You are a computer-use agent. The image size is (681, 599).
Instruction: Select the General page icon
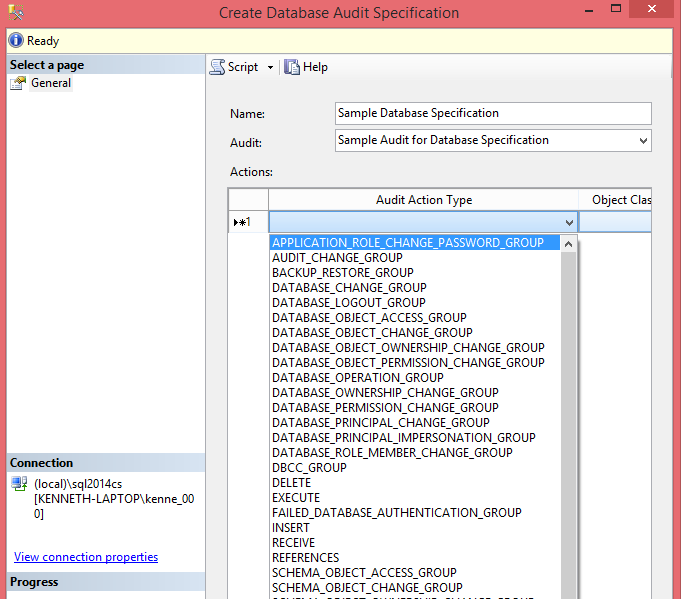18,83
